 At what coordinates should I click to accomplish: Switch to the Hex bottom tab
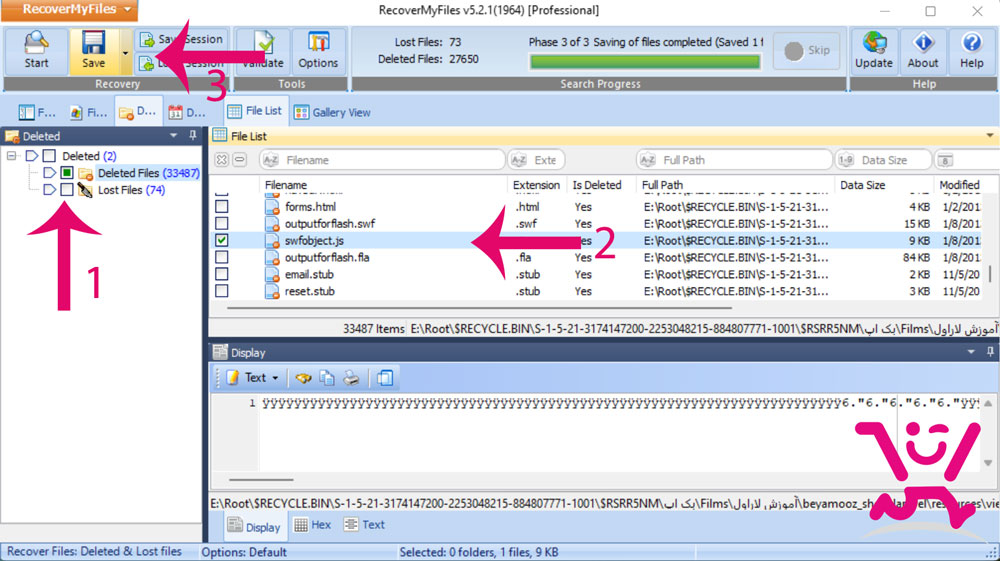click(x=312, y=525)
